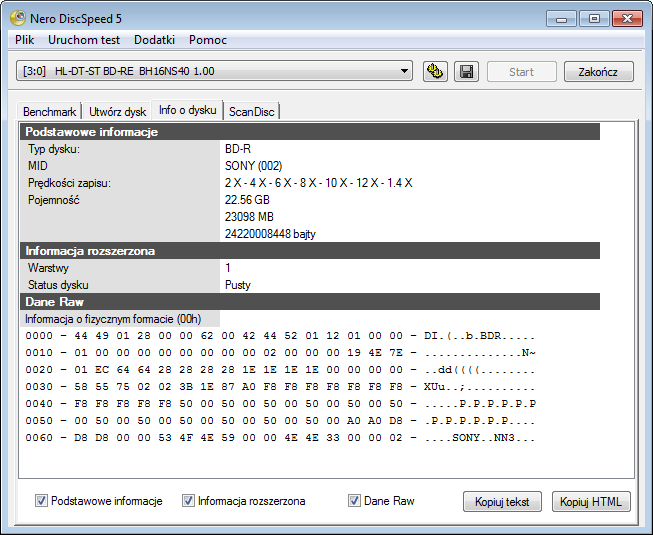Image resolution: width=653 pixels, height=535 pixels.
Task: Click the Podstawowe informacje section header
Action: 310,132
